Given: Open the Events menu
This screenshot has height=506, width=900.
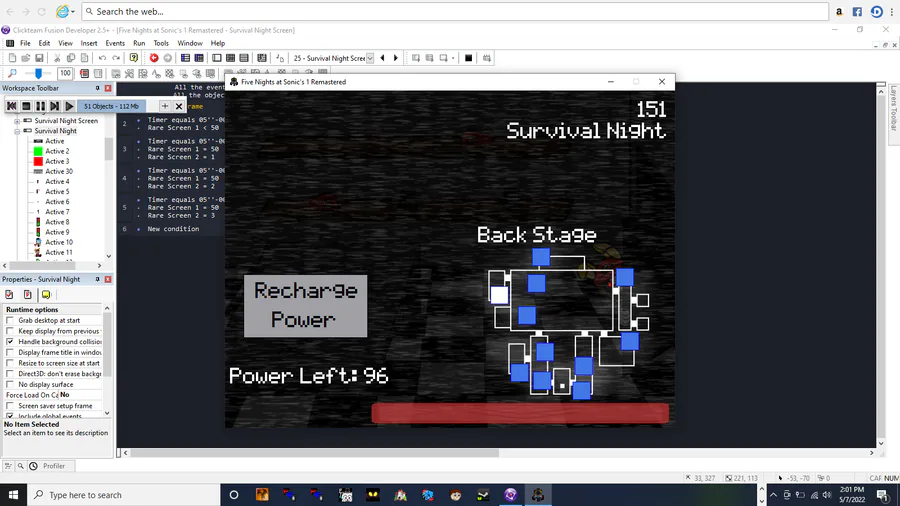Looking at the screenshot, I should pos(115,43).
